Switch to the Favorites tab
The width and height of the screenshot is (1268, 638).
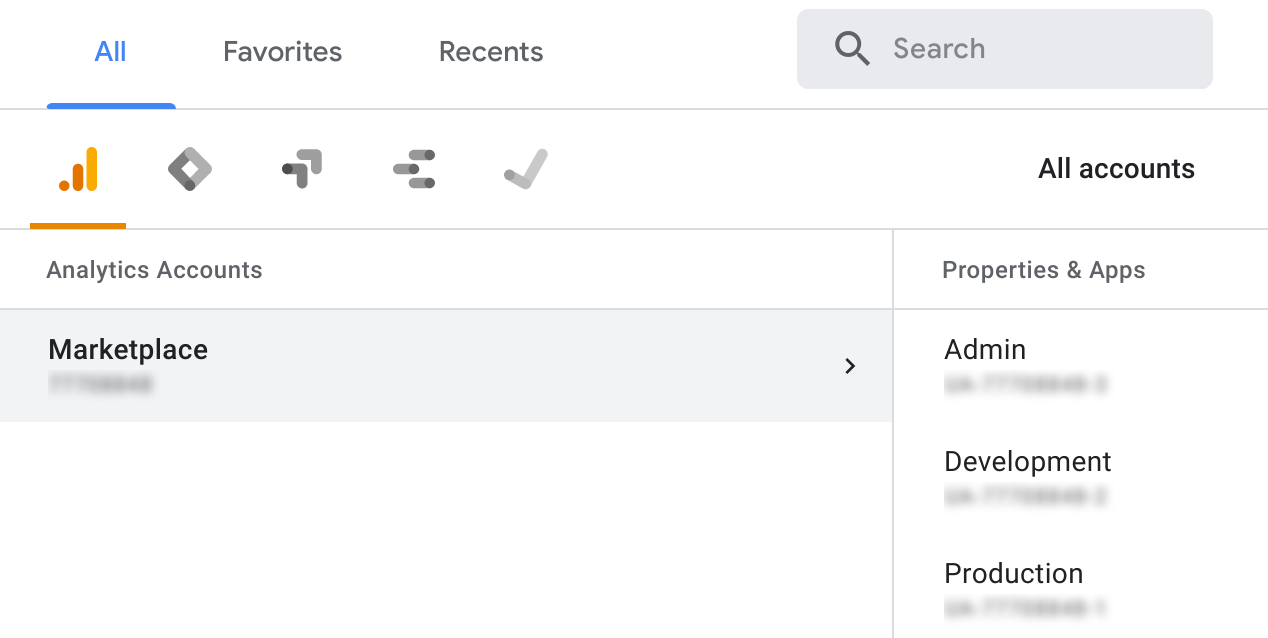[283, 52]
